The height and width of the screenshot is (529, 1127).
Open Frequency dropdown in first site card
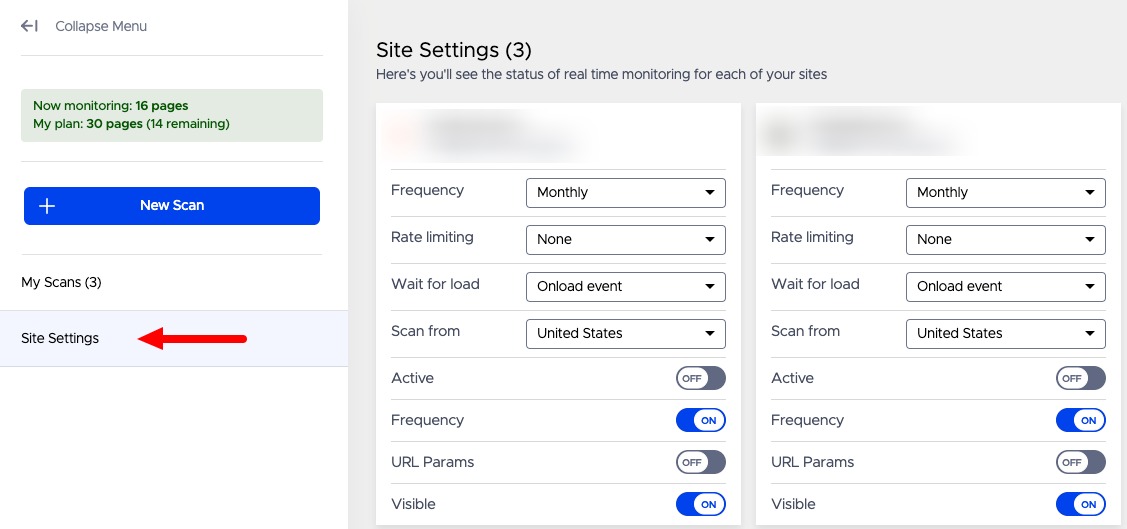625,192
